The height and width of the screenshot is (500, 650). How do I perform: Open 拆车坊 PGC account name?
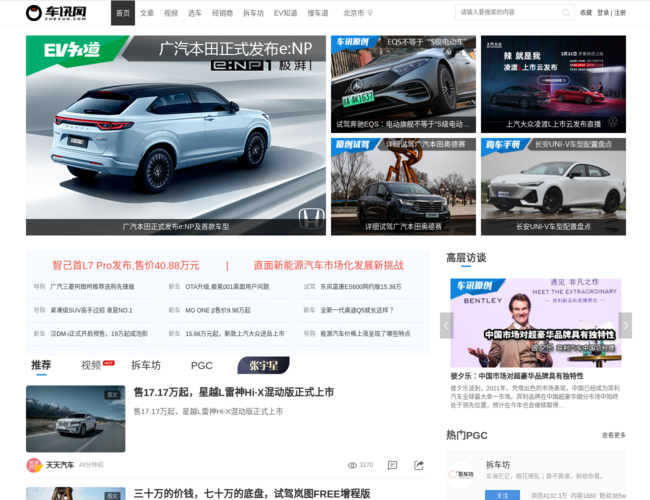[x=498, y=465]
